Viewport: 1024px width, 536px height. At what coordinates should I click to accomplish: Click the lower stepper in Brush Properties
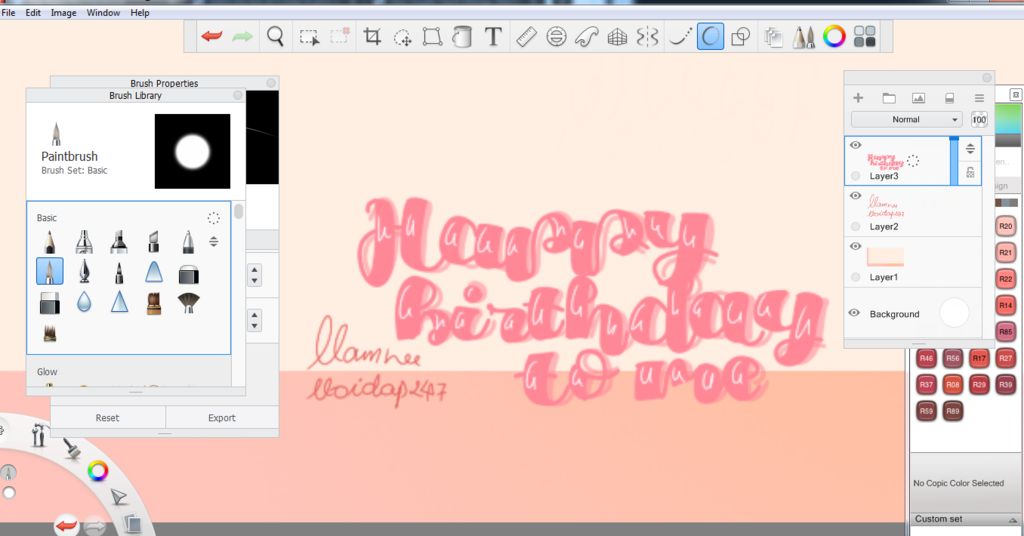coord(255,320)
